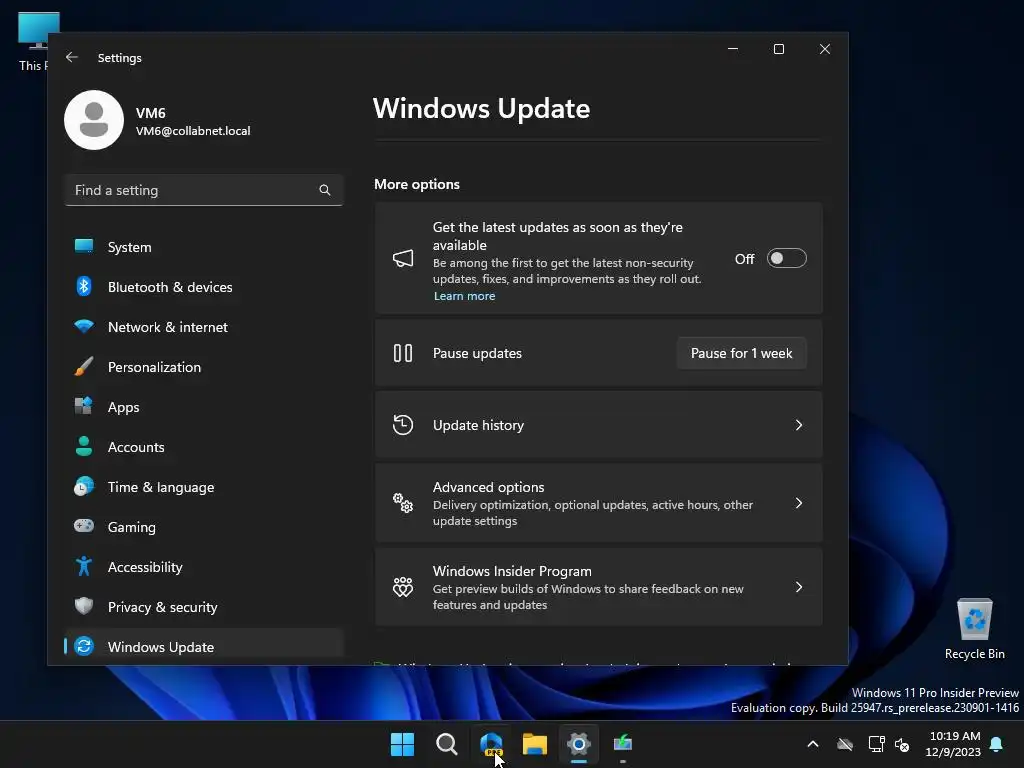Image resolution: width=1024 pixels, height=768 pixels.
Task: Show hidden tray icons chevron
Action: coord(813,744)
